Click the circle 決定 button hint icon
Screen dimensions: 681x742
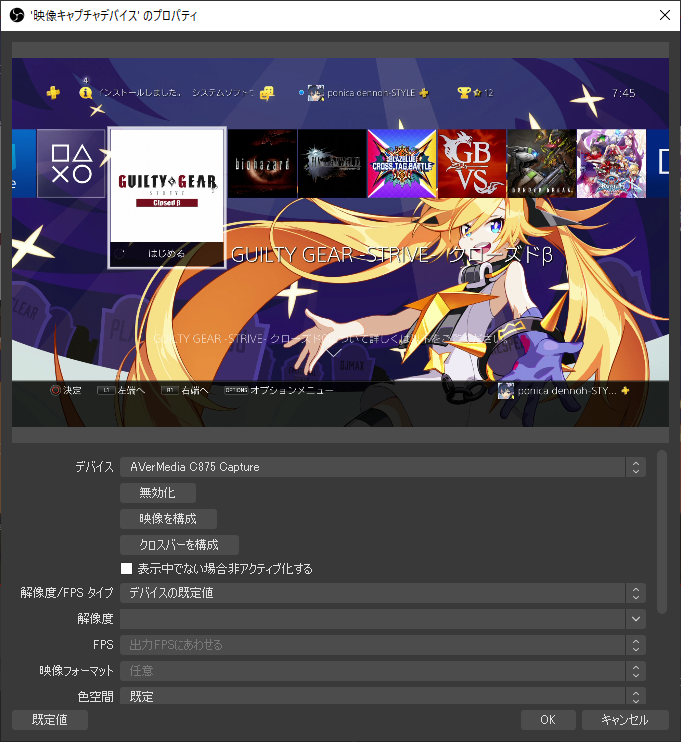(55, 390)
